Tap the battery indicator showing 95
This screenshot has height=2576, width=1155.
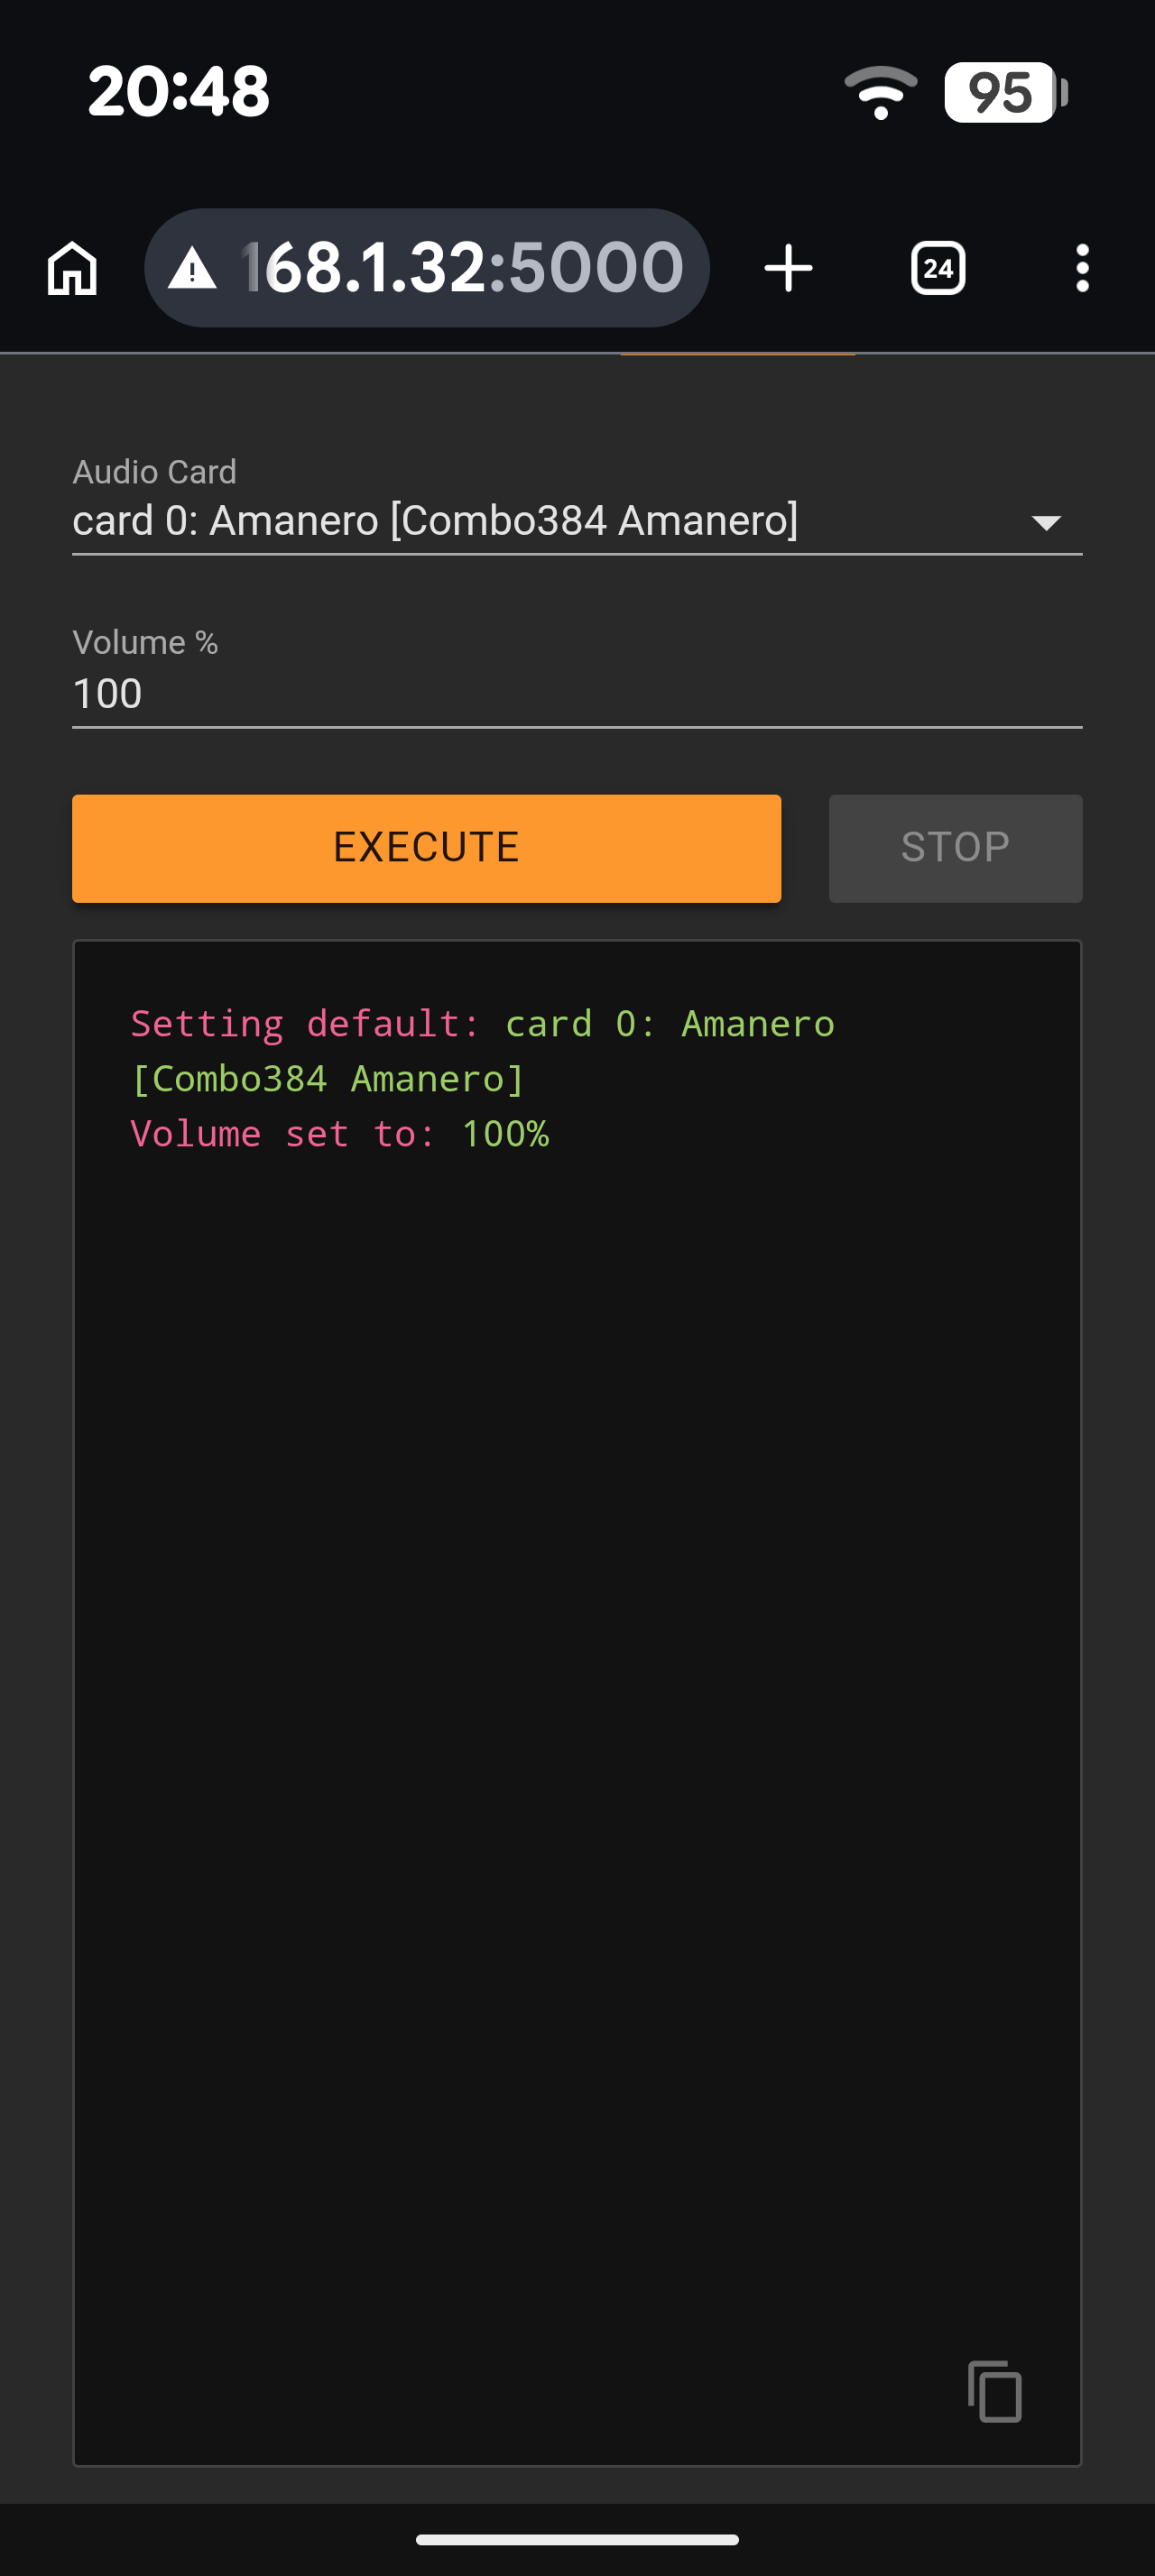[x=1004, y=93]
